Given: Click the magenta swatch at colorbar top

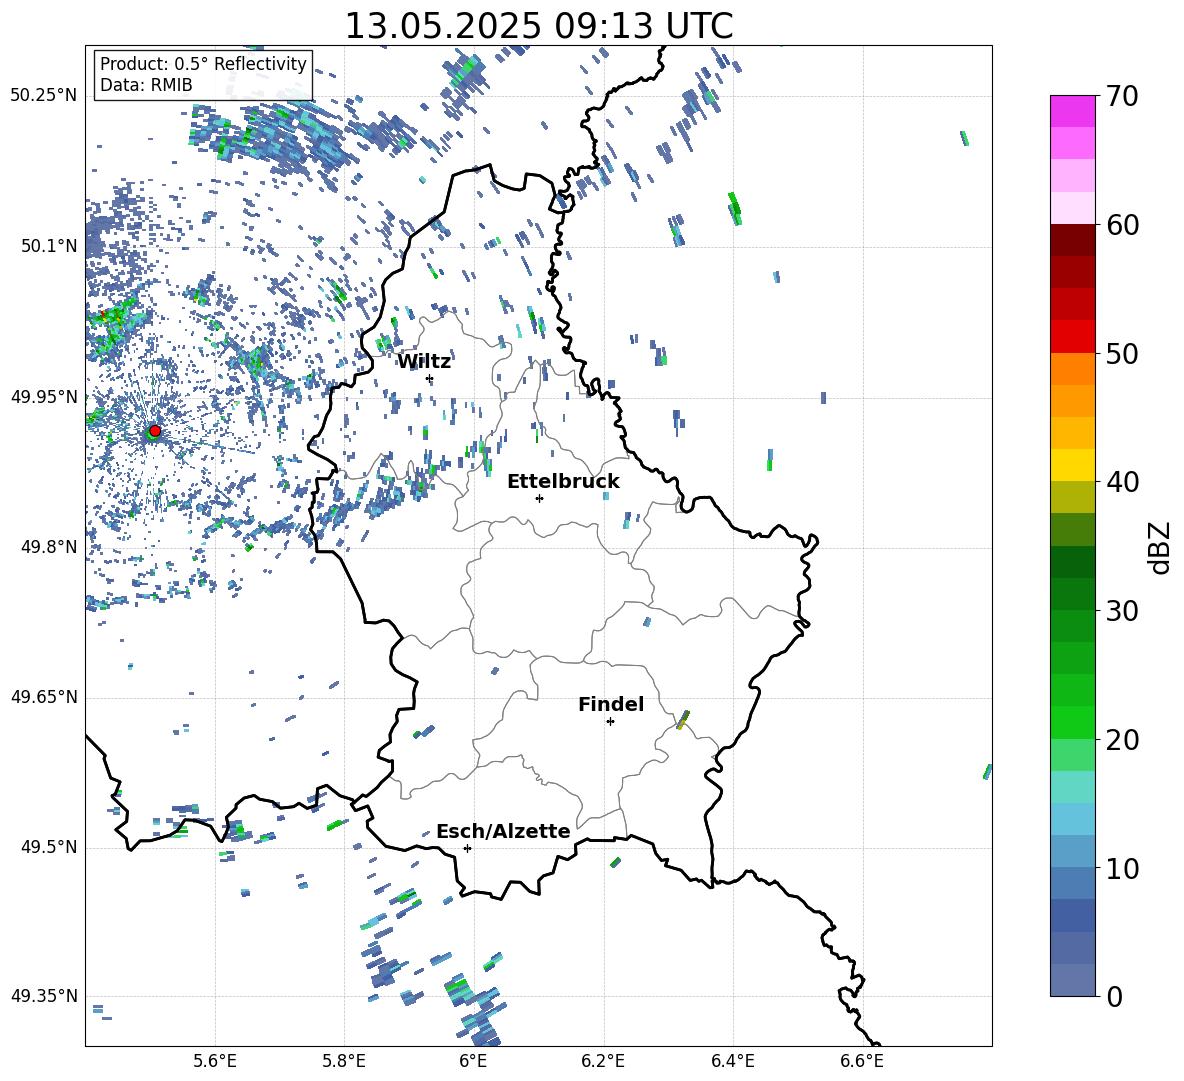Looking at the screenshot, I should click(x=1073, y=111).
